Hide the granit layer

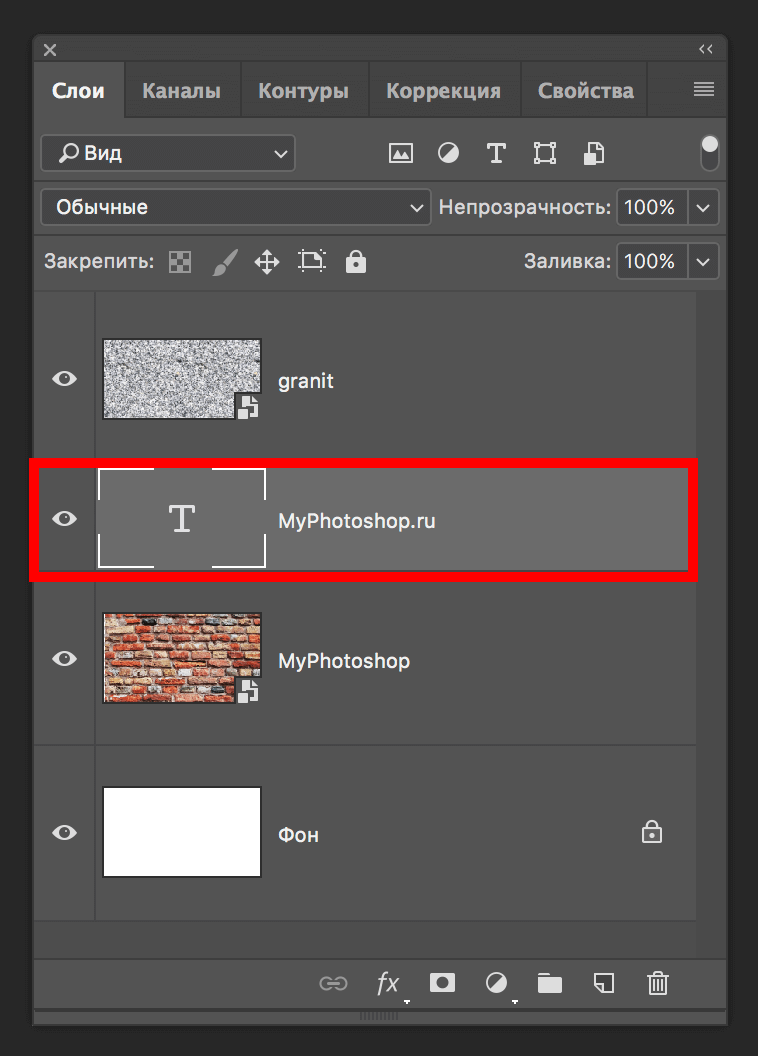pos(64,379)
